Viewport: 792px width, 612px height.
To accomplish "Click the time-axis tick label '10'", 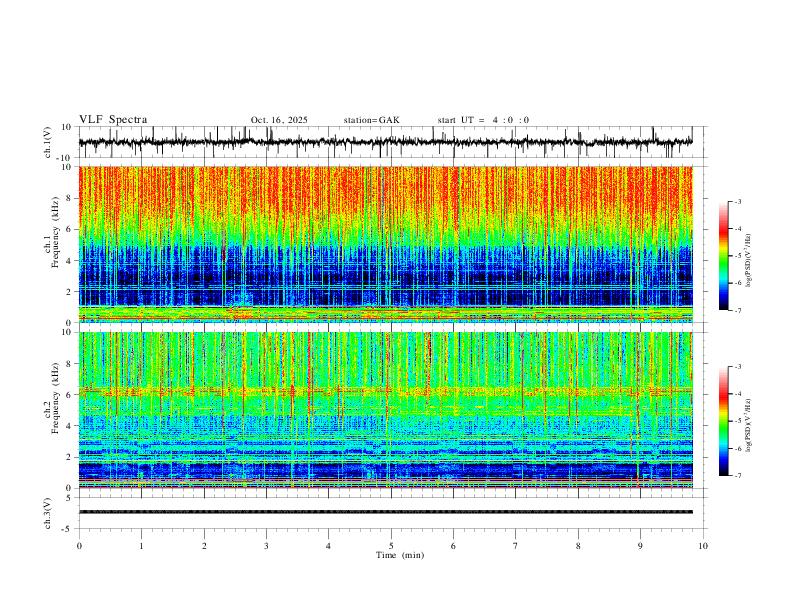I will (703, 546).
